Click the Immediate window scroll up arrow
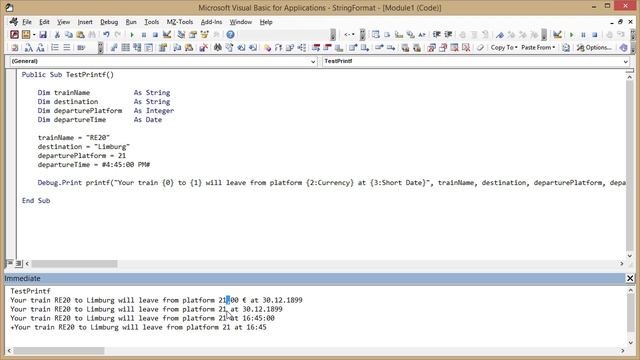This screenshot has width=640, height=360. click(630, 290)
